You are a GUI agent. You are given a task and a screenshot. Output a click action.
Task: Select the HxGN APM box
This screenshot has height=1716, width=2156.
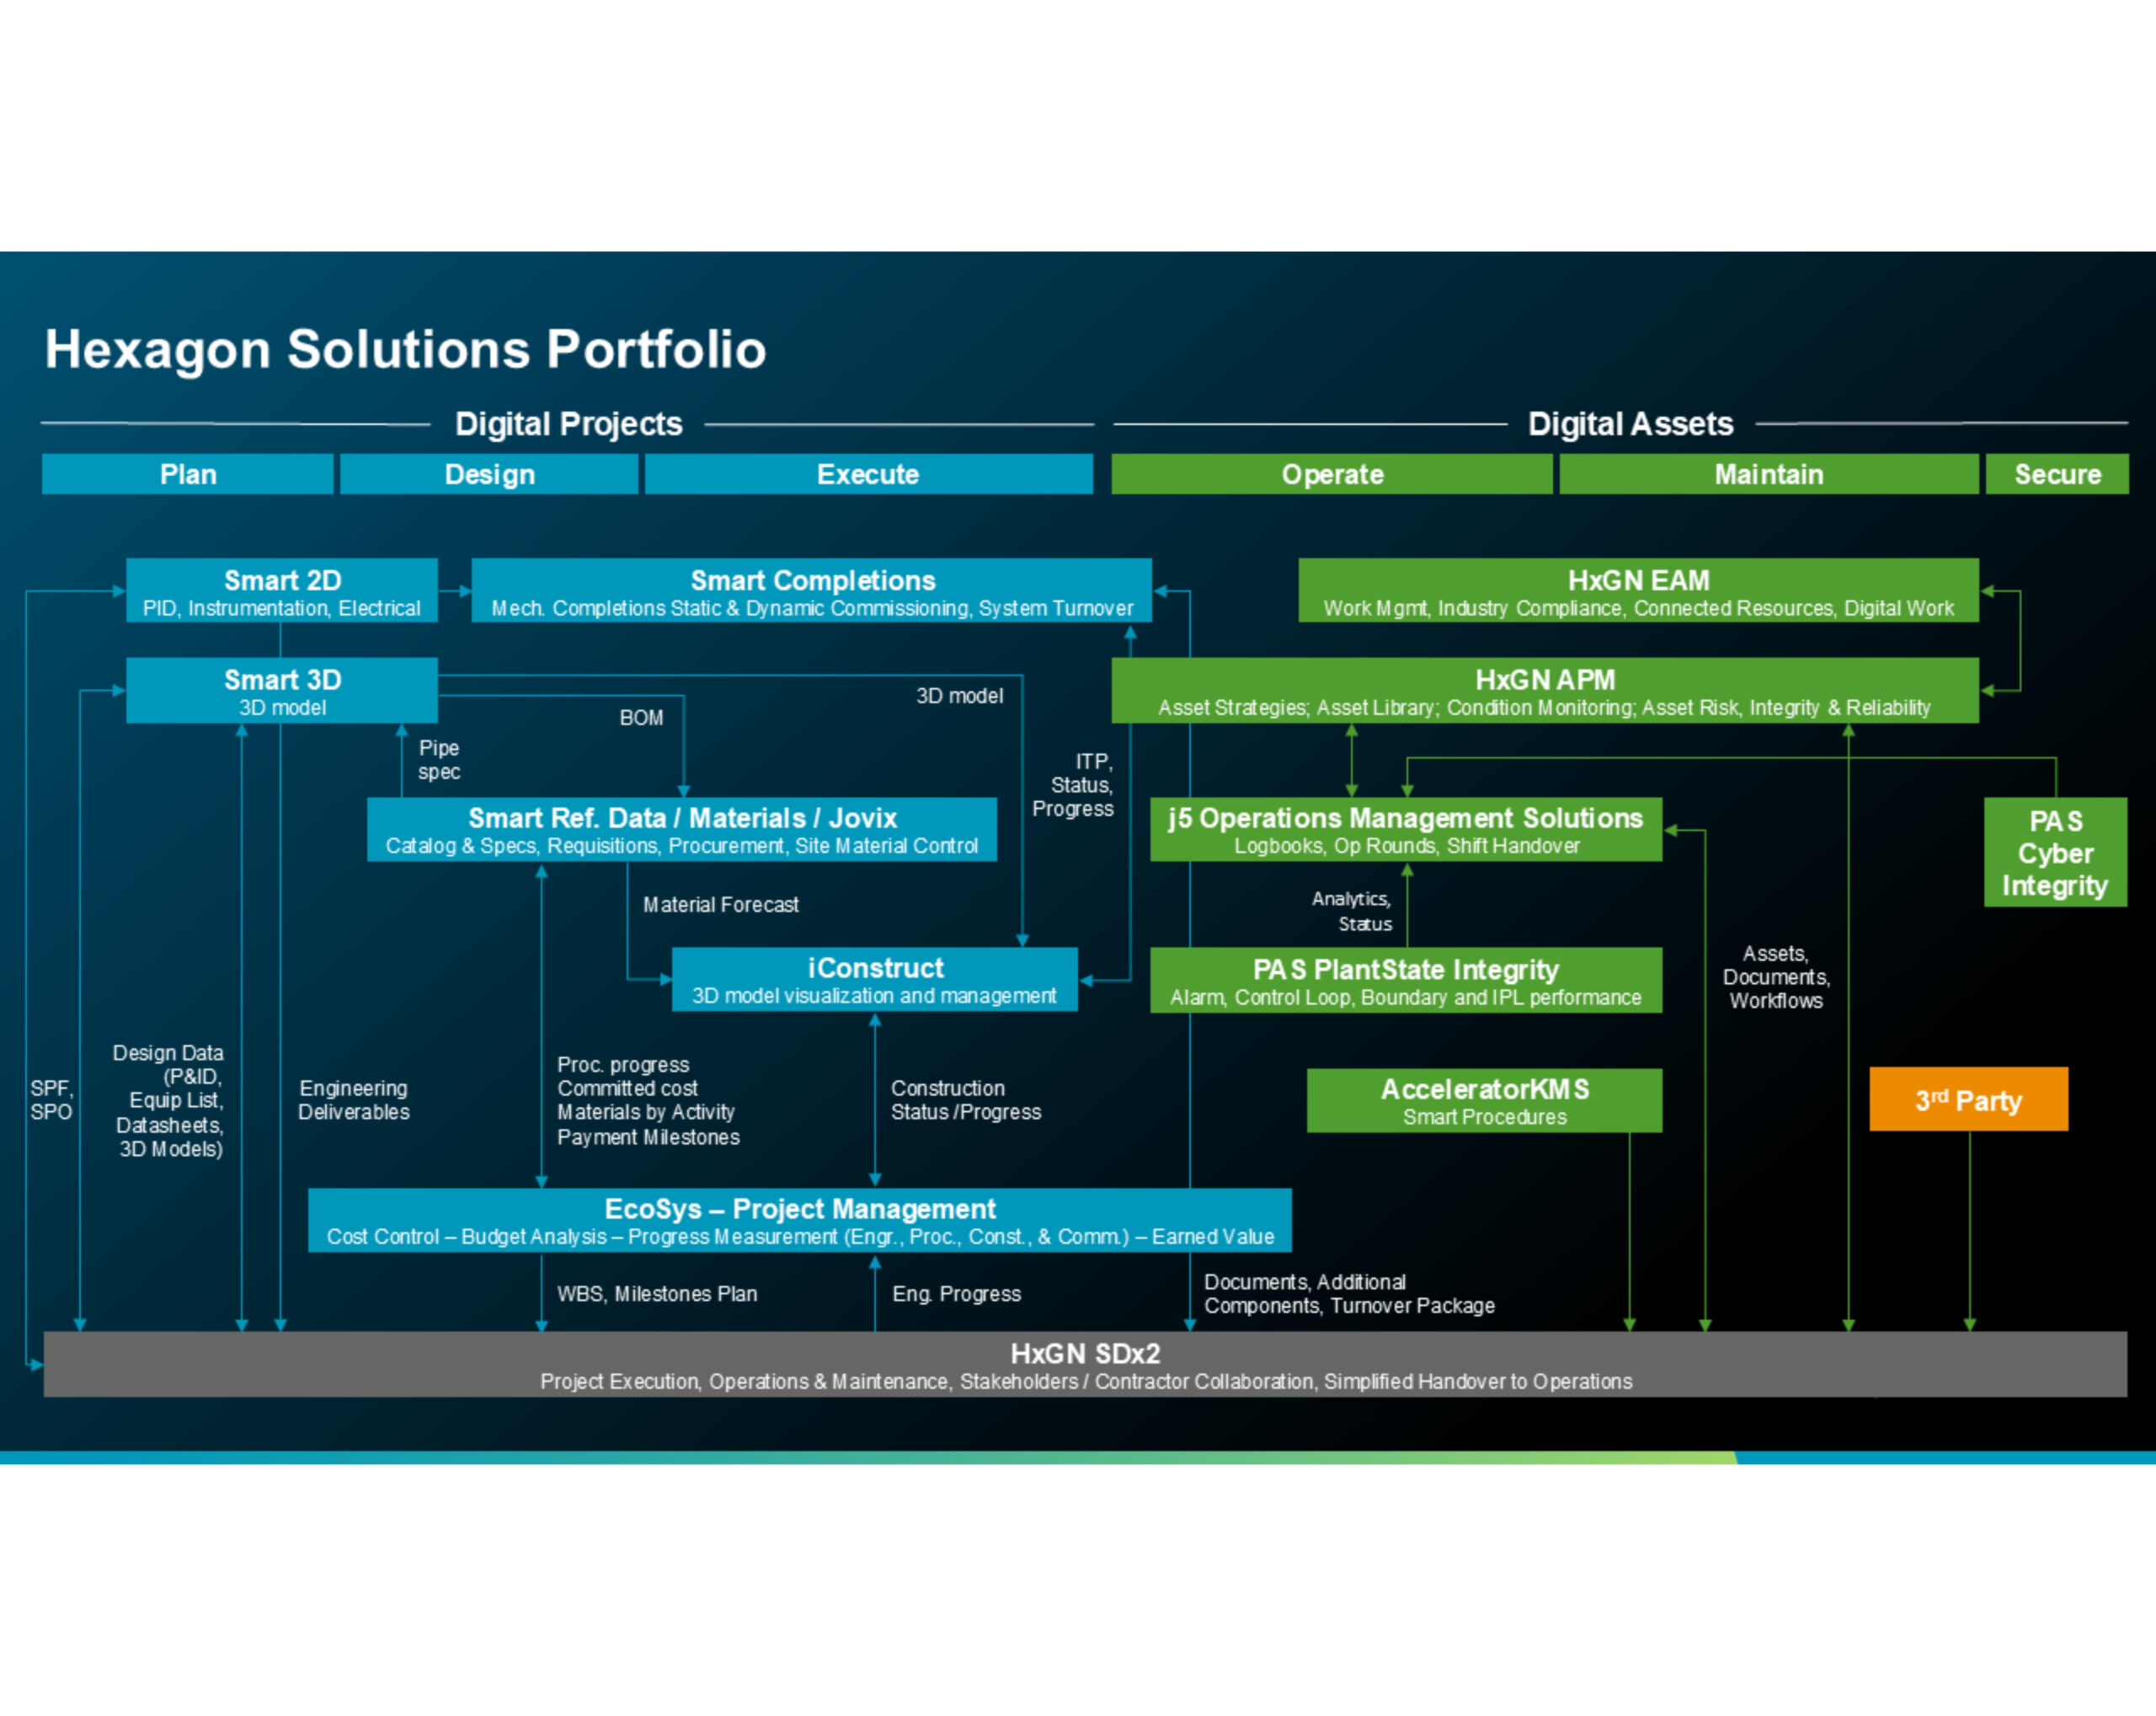[1545, 690]
